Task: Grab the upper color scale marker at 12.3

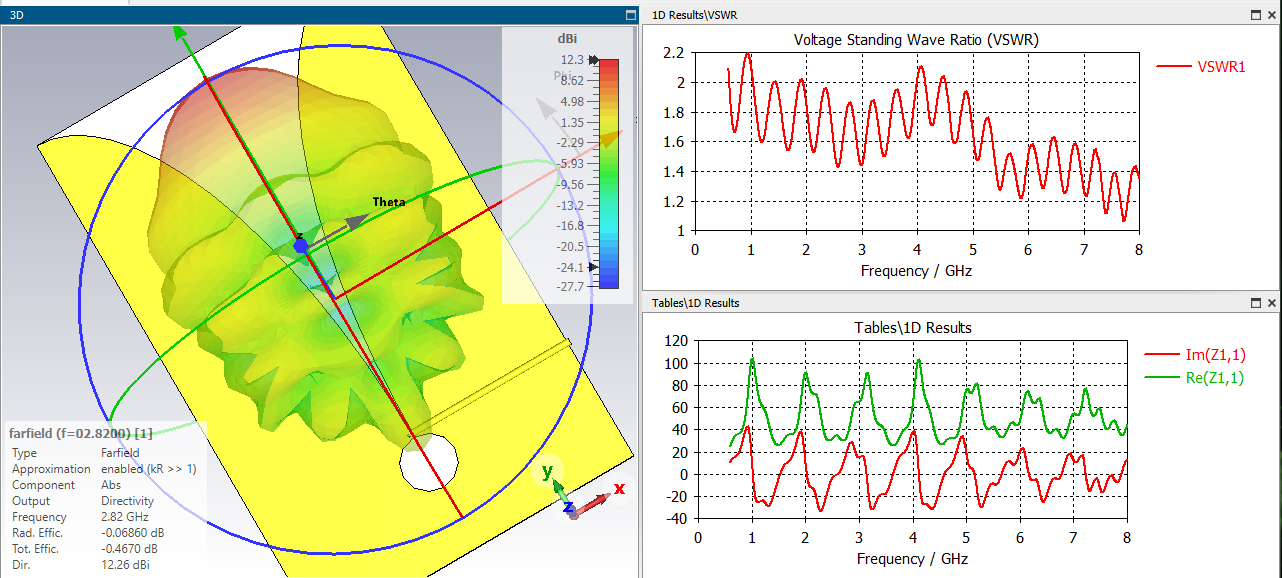Action: coord(594,61)
